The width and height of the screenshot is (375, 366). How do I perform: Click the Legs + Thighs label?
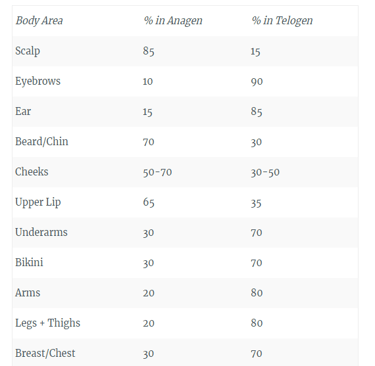pos(48,323)
